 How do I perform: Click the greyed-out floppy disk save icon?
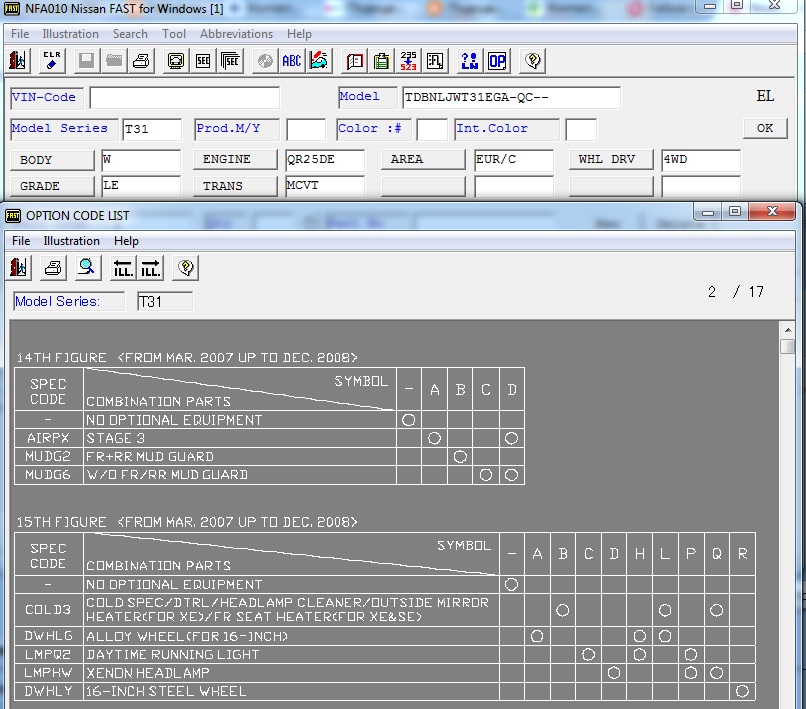(86, 61)
